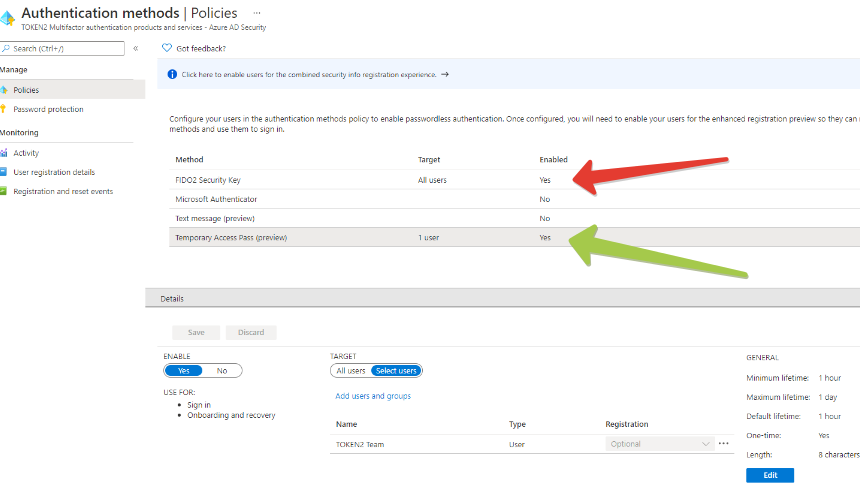Image resolution: width=860 pixels, height=484 pixels.
Task: Click the Policies sidebar icon
Action: pos(4,90)
